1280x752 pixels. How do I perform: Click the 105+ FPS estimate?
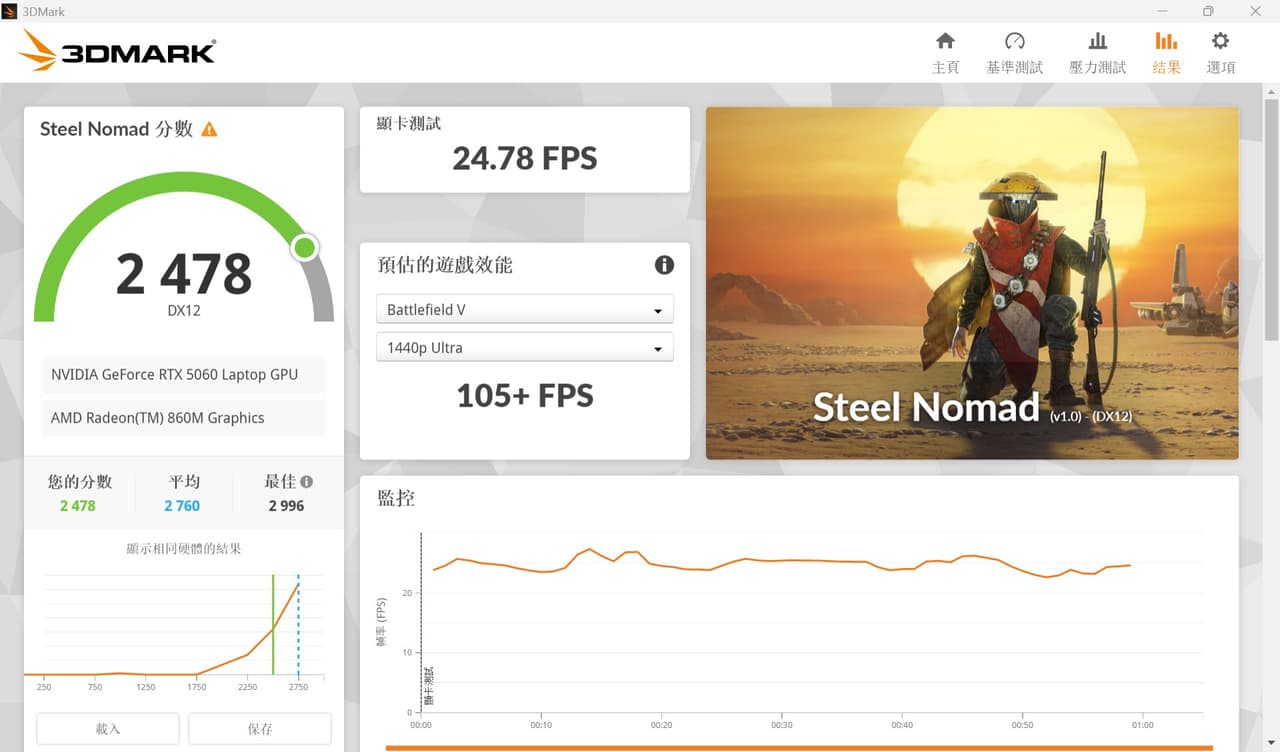525,396
